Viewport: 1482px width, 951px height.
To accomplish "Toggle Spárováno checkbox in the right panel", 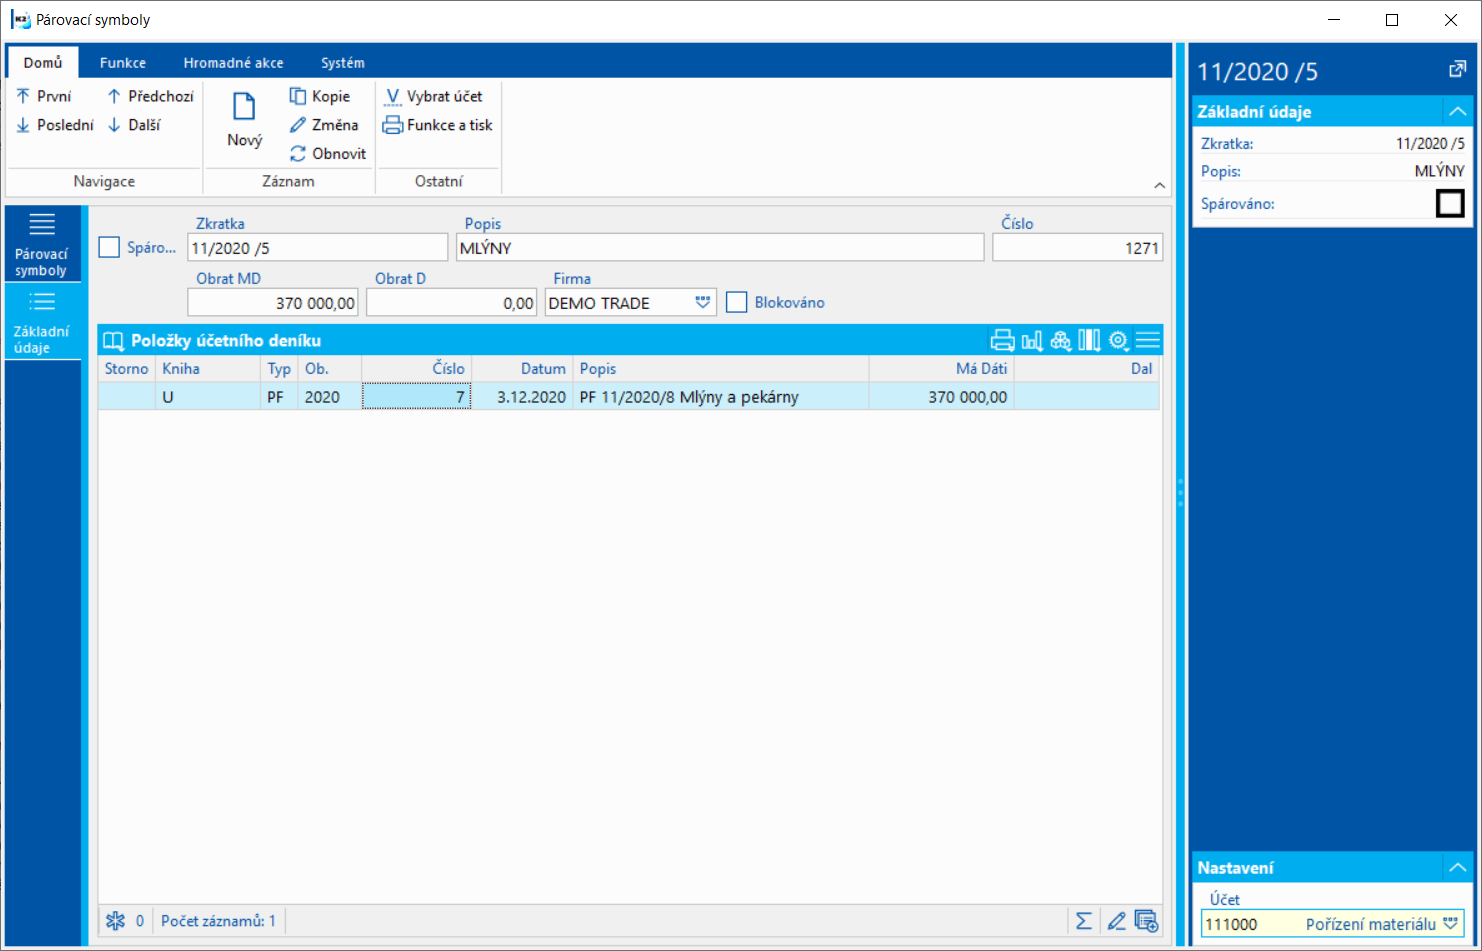I will coord(1450,204).
